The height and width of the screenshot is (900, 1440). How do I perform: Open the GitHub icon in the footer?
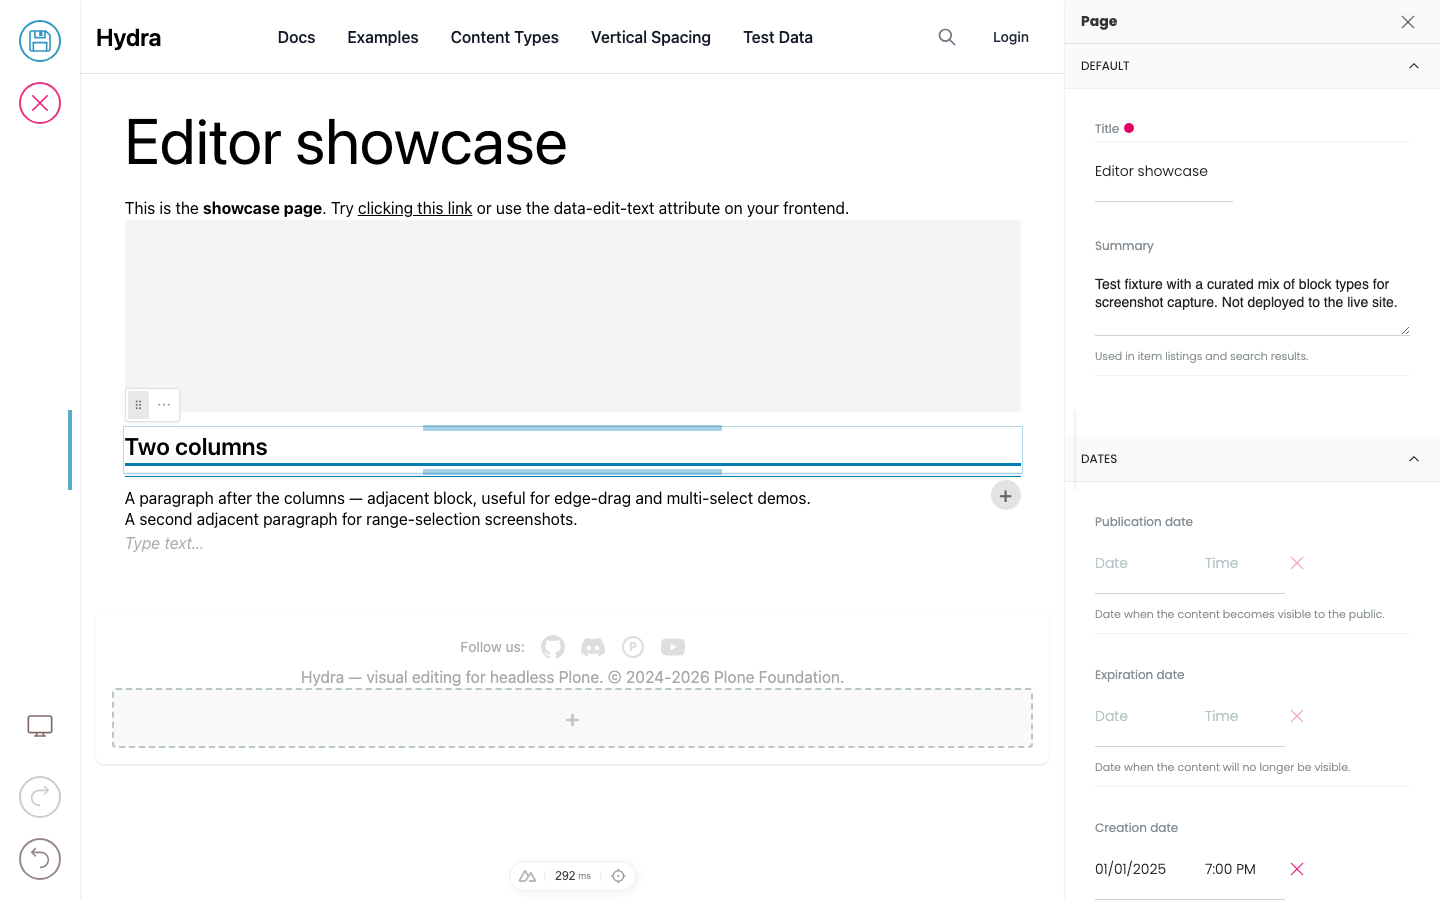pos(553,647)
